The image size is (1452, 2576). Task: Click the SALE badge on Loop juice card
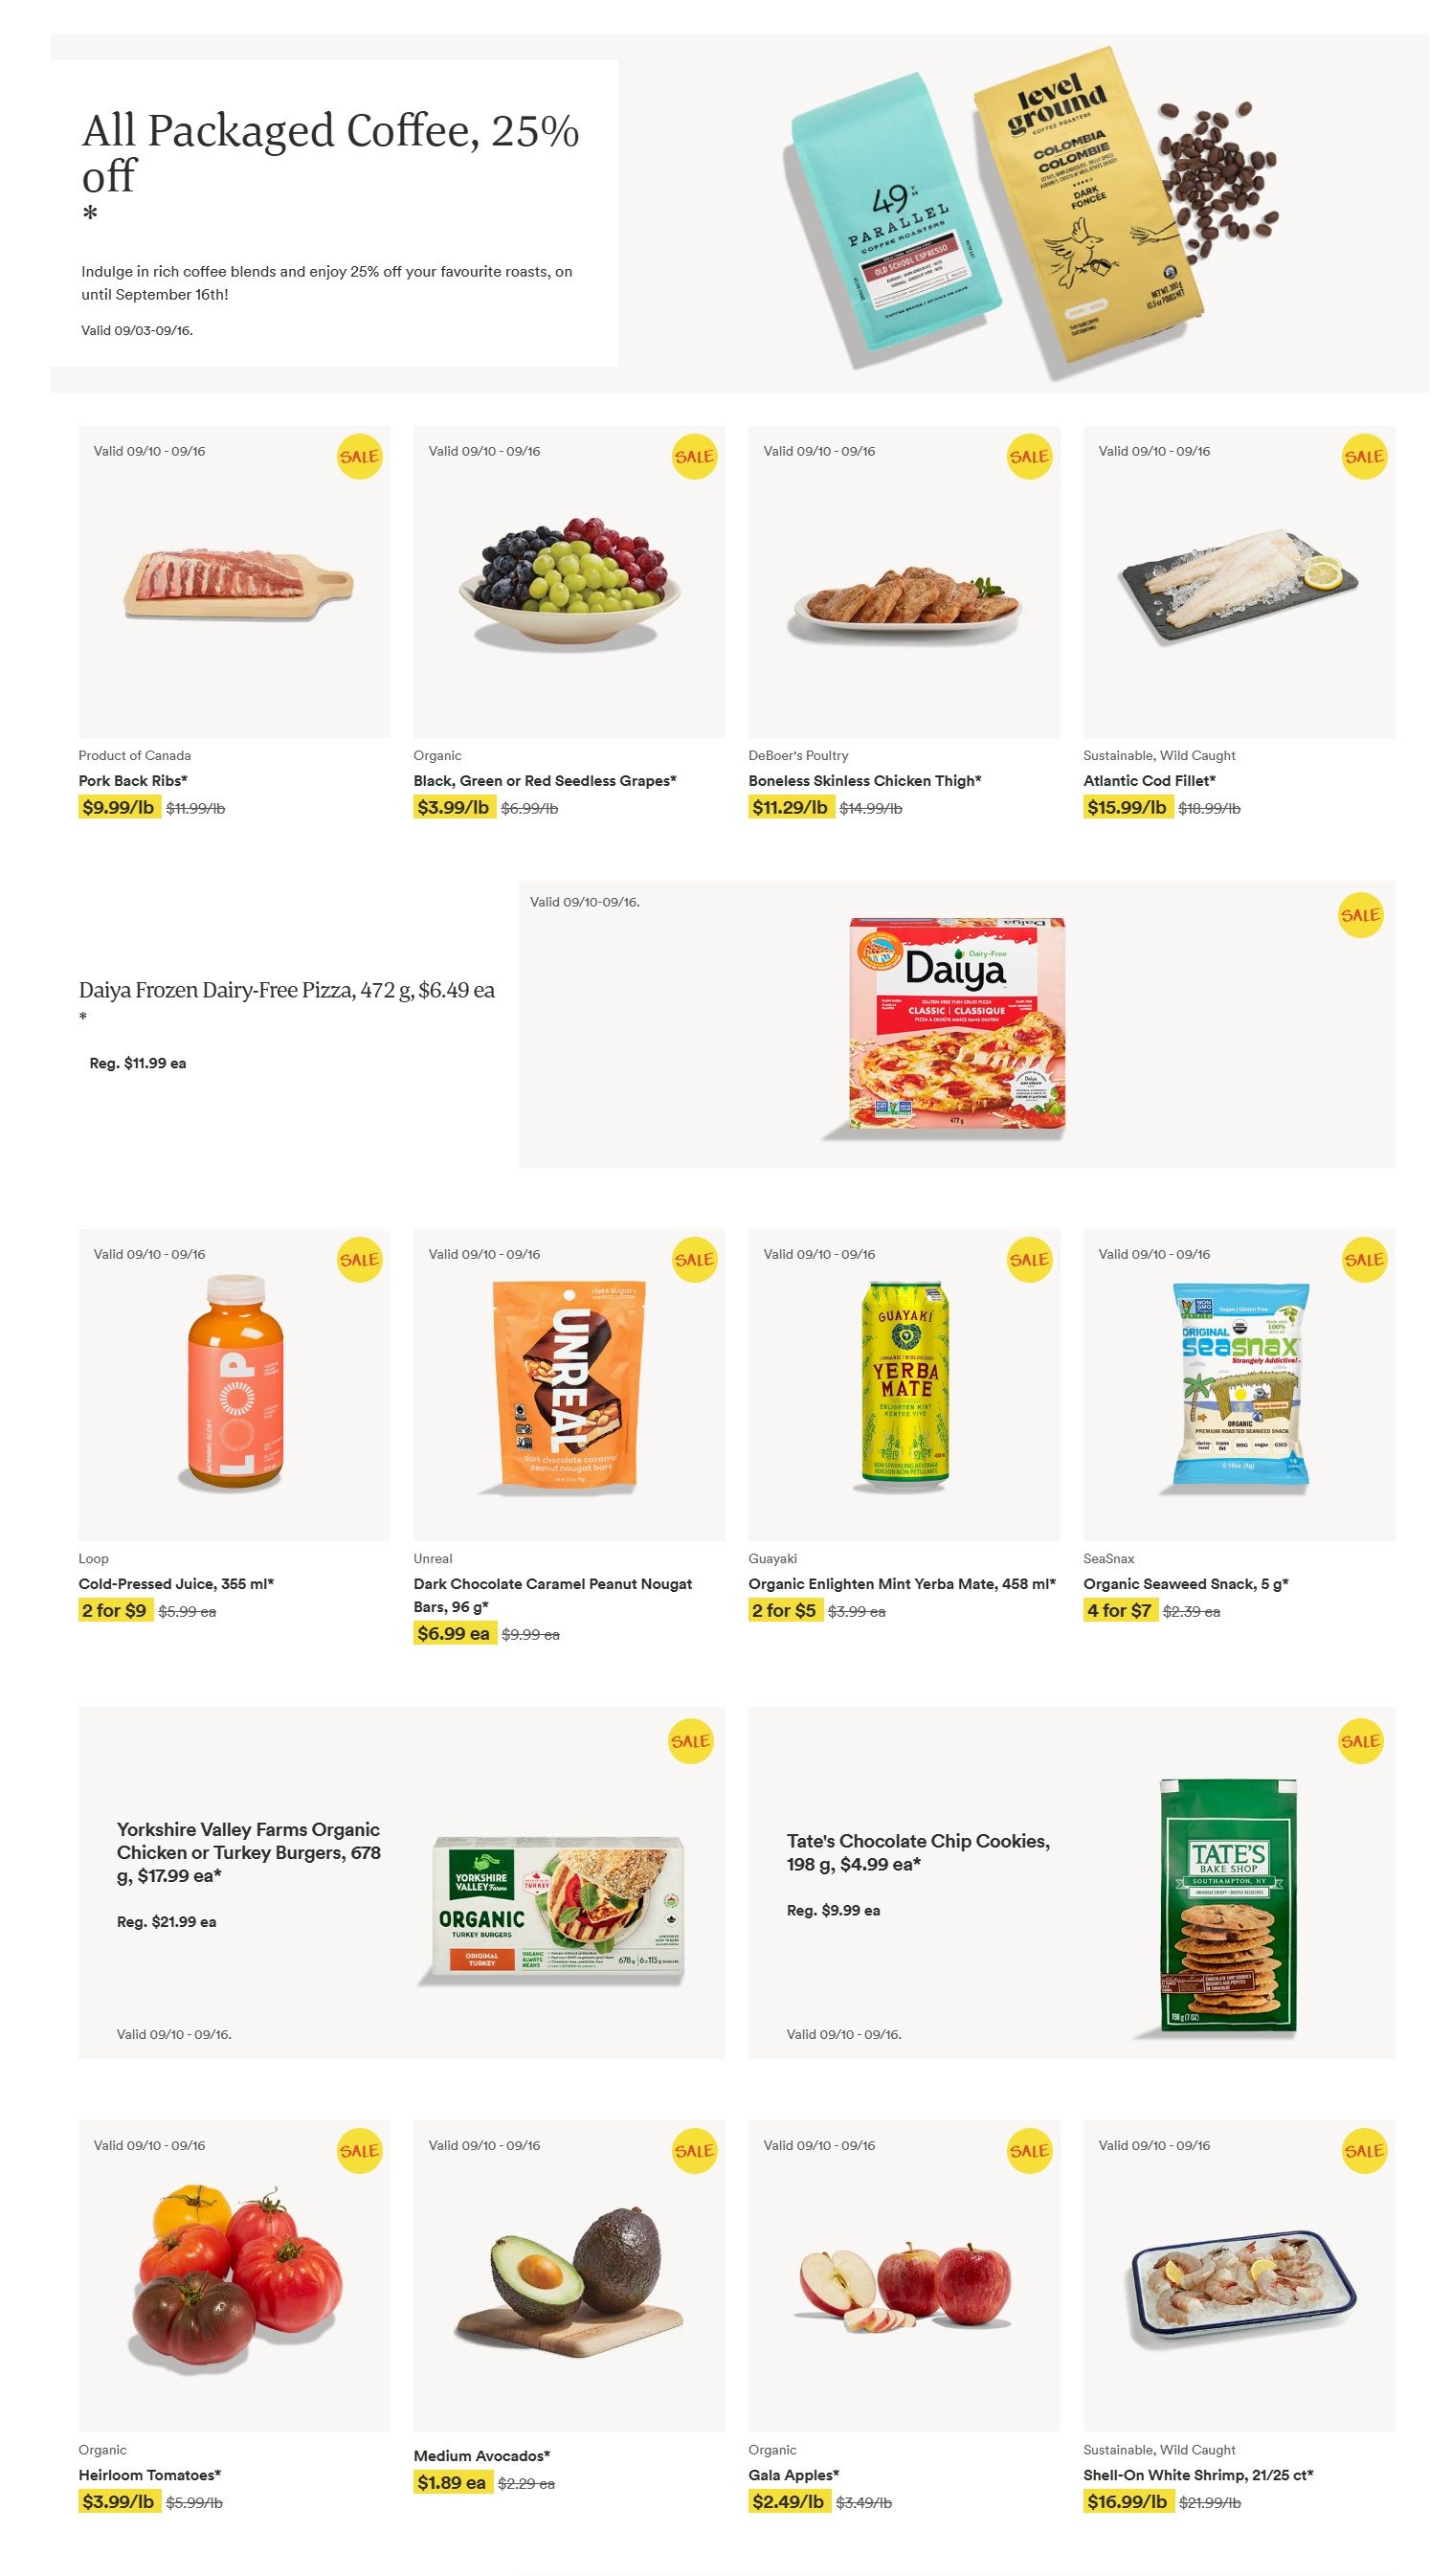click(359, 1259)
